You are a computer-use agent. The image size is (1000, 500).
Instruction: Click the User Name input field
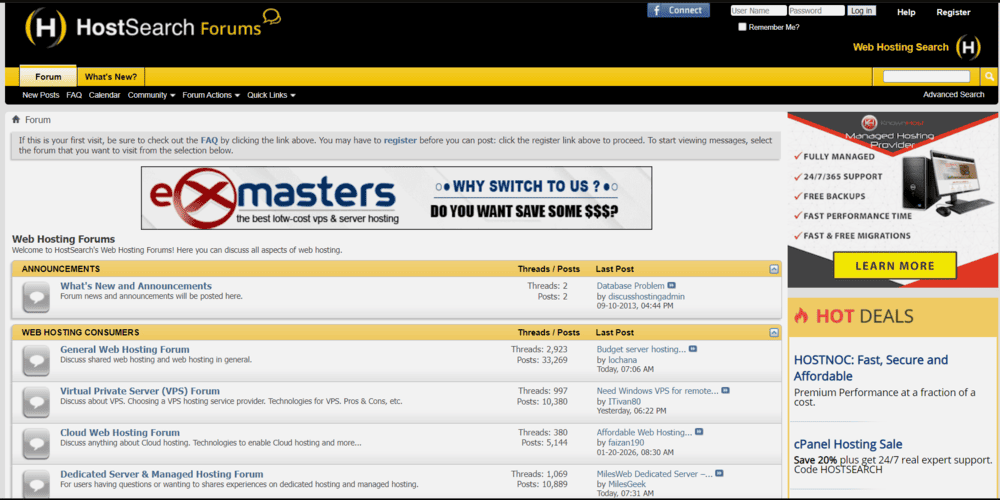(x=758, y=11)
